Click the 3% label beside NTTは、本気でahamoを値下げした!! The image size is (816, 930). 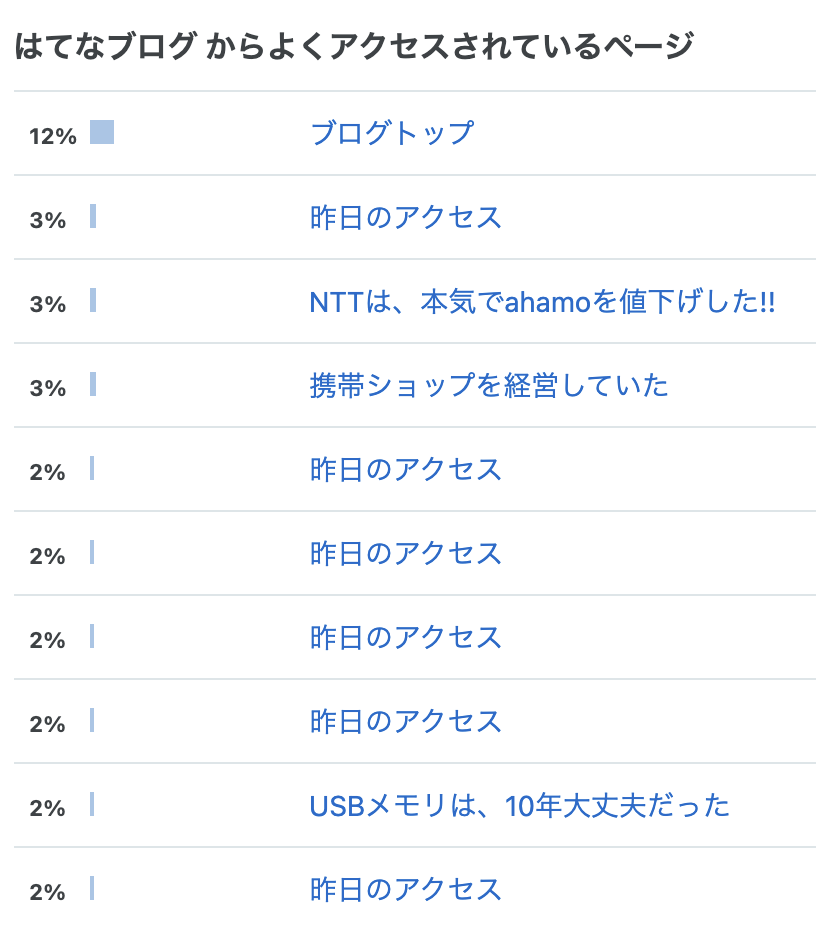click(x=47, y=304)
